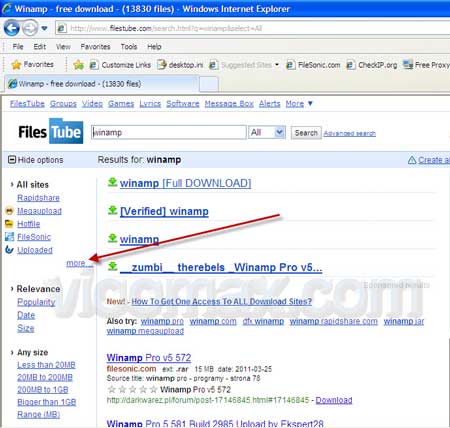Open the desktop.ini bookmark

coord(180,65)
